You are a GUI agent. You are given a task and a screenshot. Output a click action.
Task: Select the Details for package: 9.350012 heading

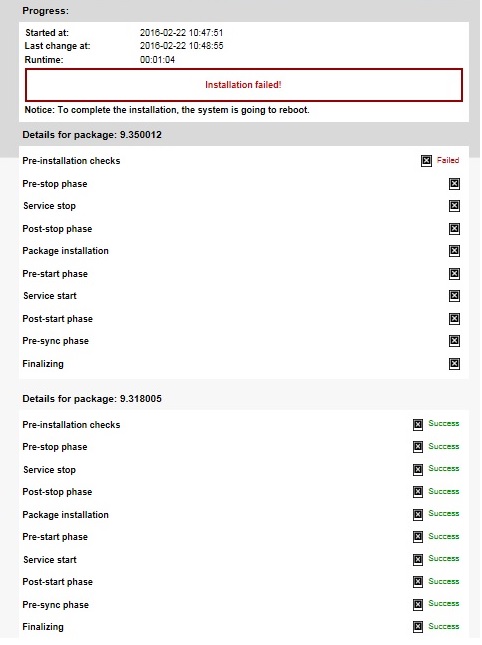tap(92, 135)
